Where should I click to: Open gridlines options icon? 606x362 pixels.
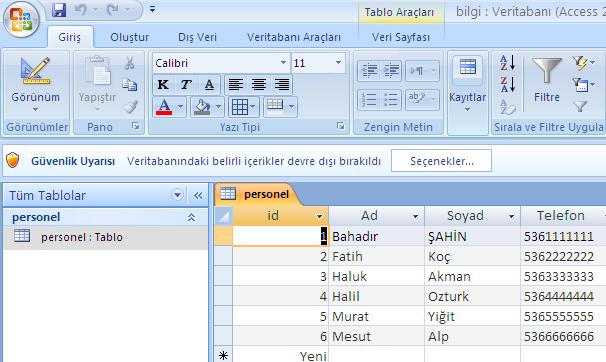(243, 107)
